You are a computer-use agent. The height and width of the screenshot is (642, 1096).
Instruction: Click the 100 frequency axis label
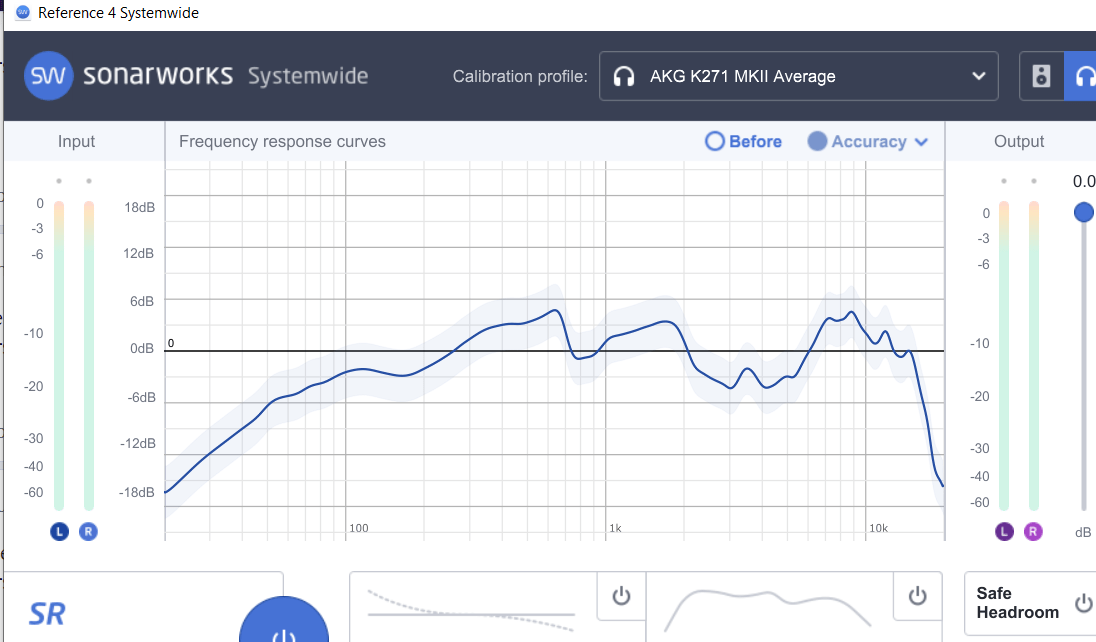pyautogui.click(x=359, y=528)
